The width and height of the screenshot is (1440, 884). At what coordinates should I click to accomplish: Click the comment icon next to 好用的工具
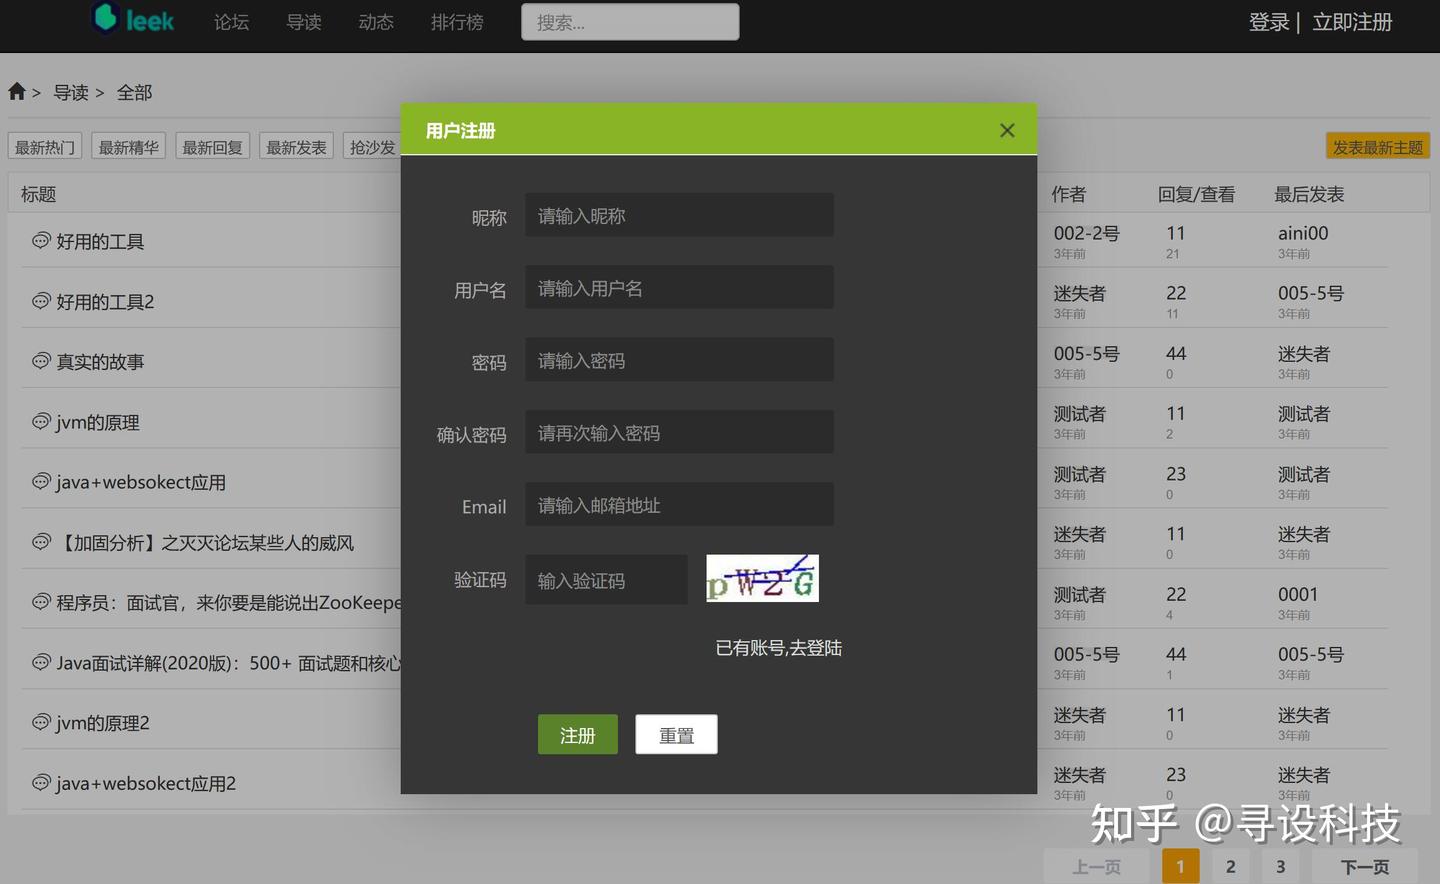pyautogui.click(x=40, y=240)
